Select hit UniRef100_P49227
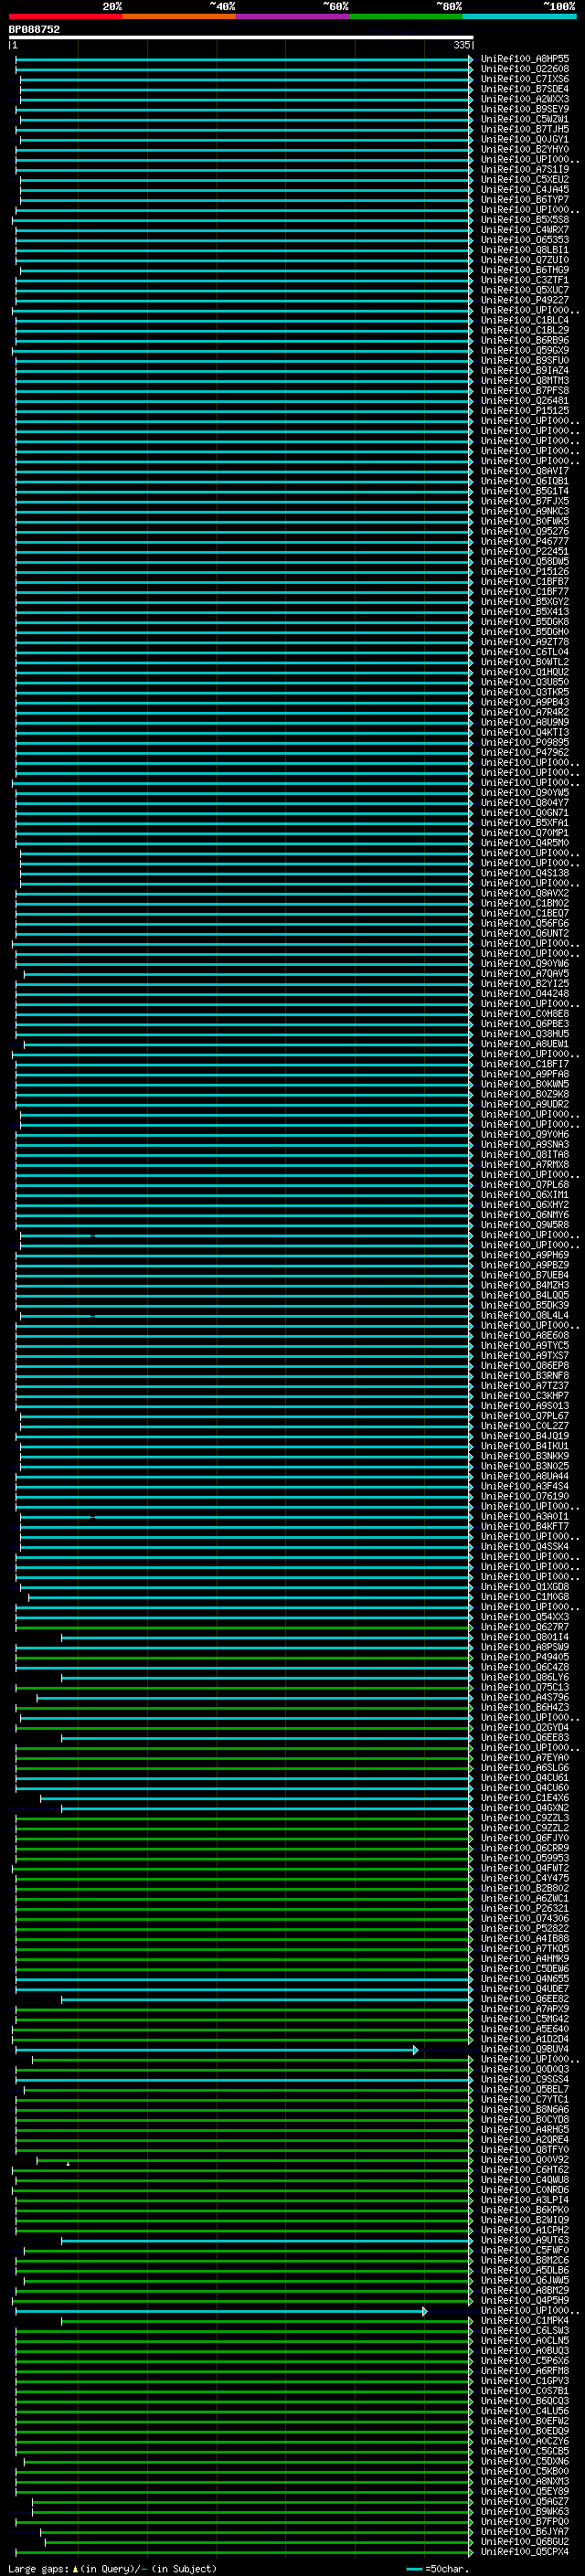This screenshot has height=2576, width=585. pyautogui.click(x=525, y=300)
